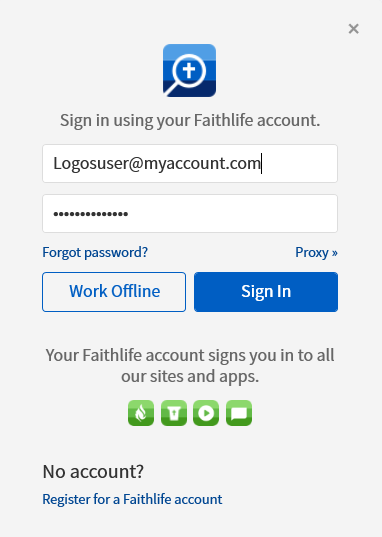Click the » chevron beside Proxy
Image resolution: width=382 pixels, height=537 pixels.
click(335, 253)
